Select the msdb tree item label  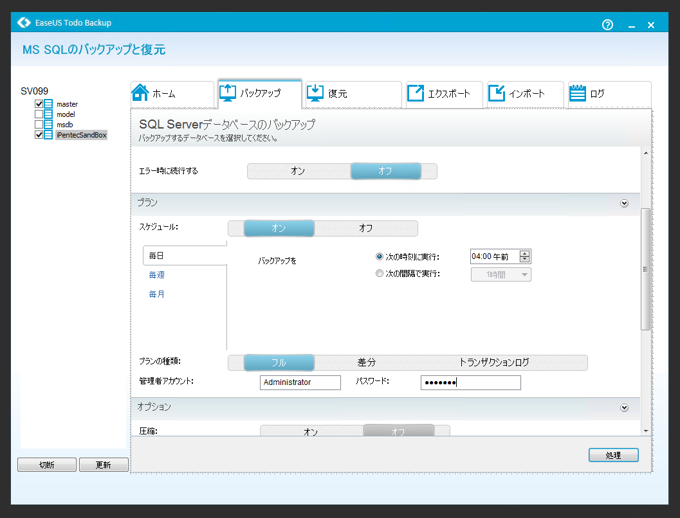65,125
